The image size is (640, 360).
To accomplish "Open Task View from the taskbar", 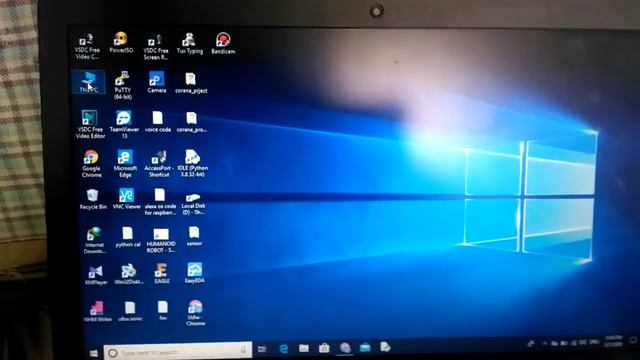I will pos(262,349).
